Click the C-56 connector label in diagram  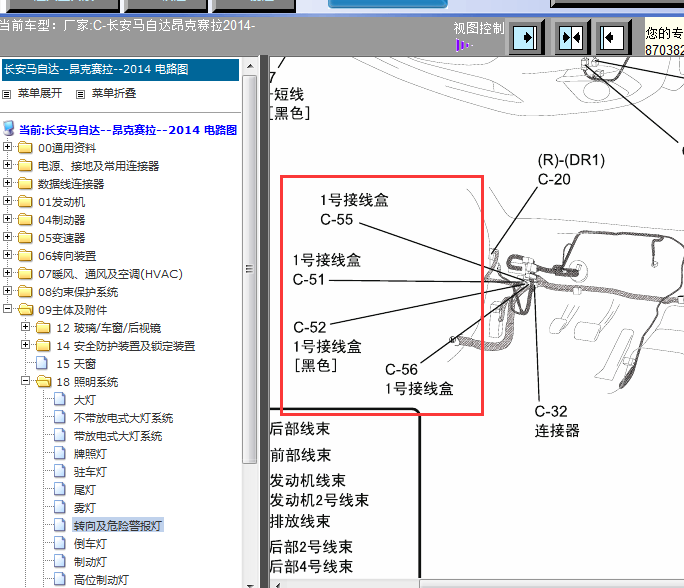point(401,369)
